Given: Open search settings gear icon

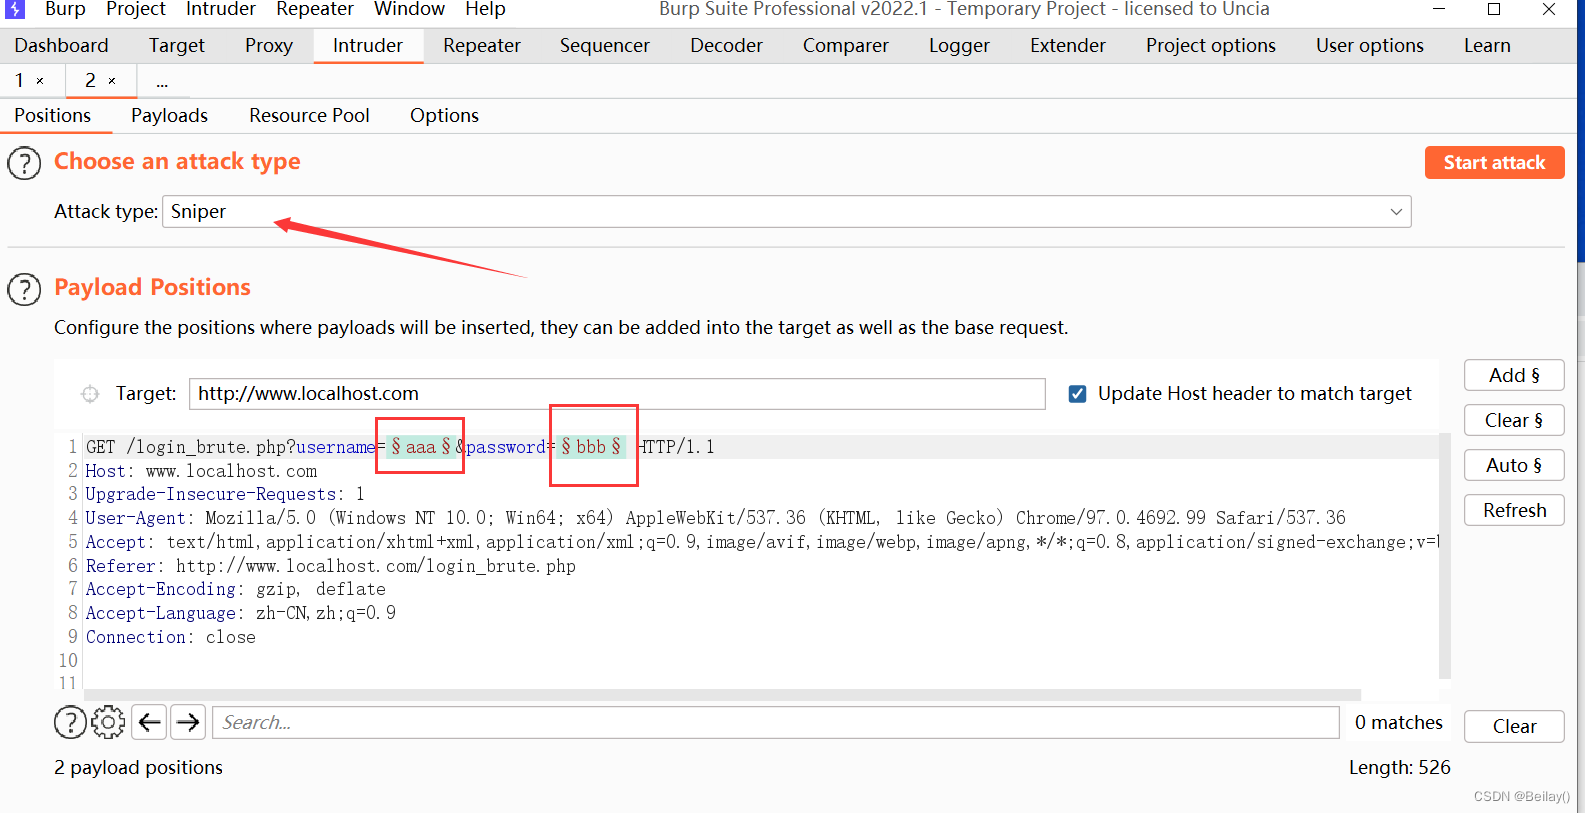Looking at the screenshot, I should click(108, 722).
